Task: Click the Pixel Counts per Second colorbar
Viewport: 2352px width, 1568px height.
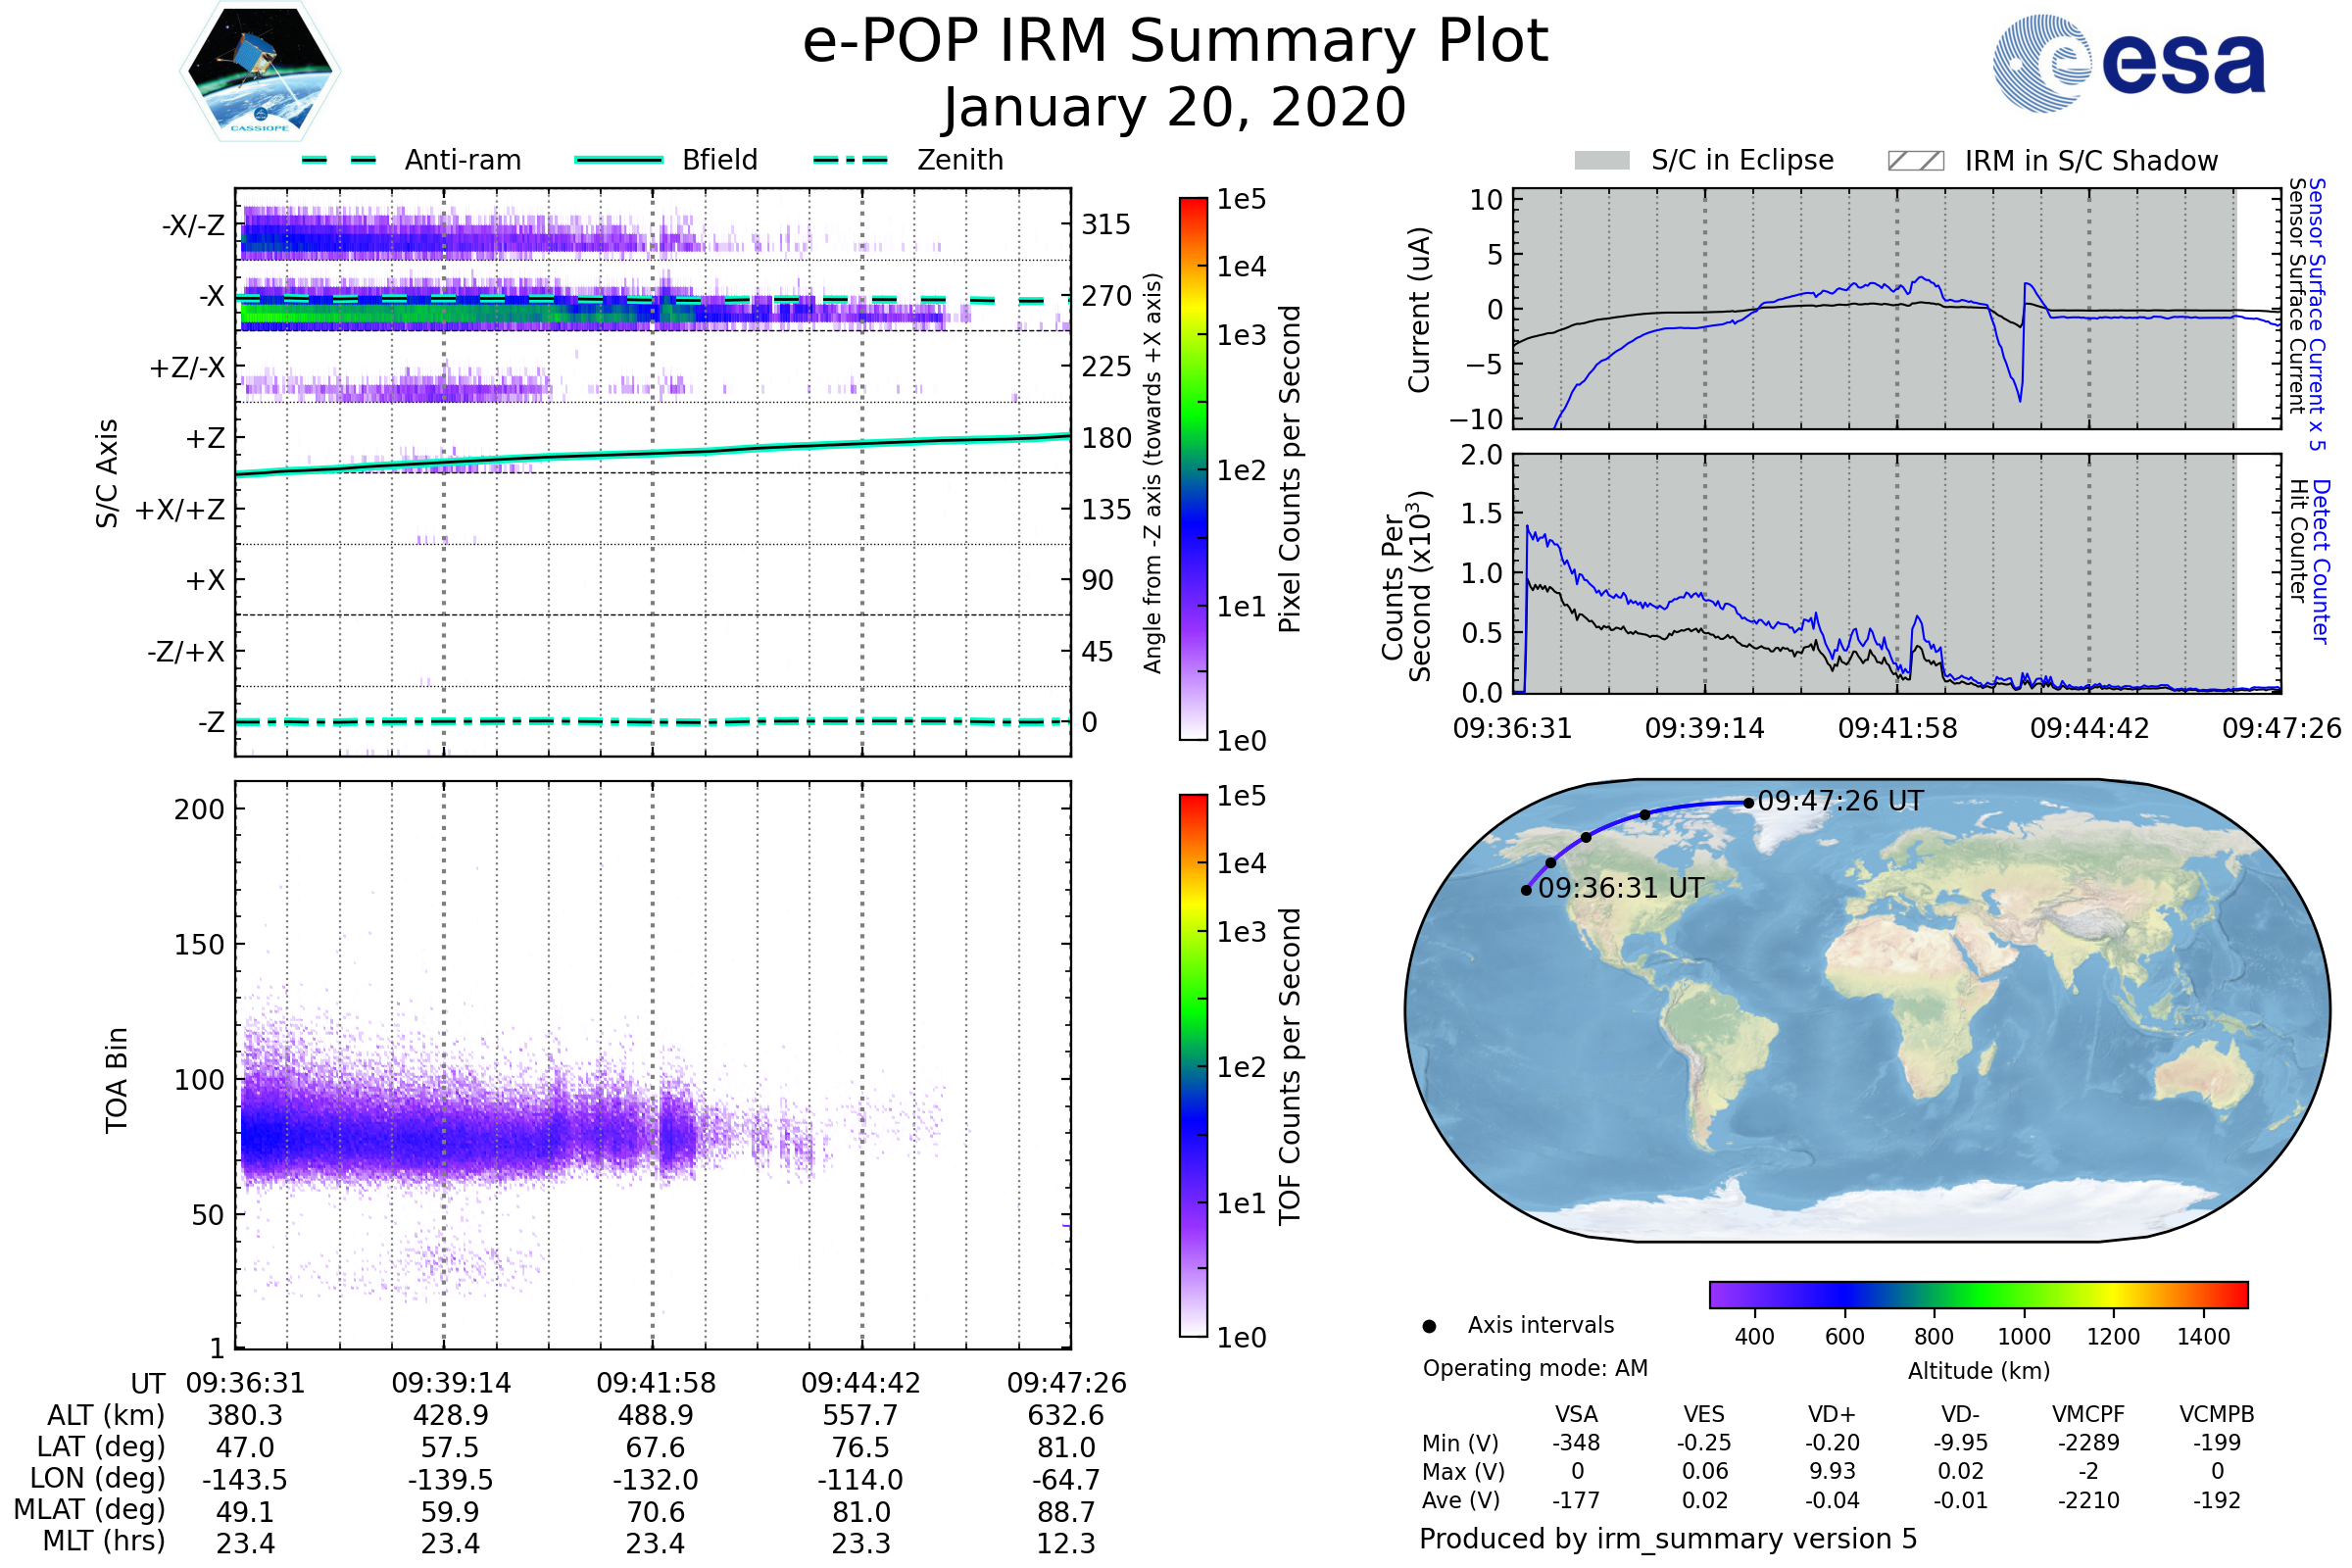Action: pos(1193,469)
